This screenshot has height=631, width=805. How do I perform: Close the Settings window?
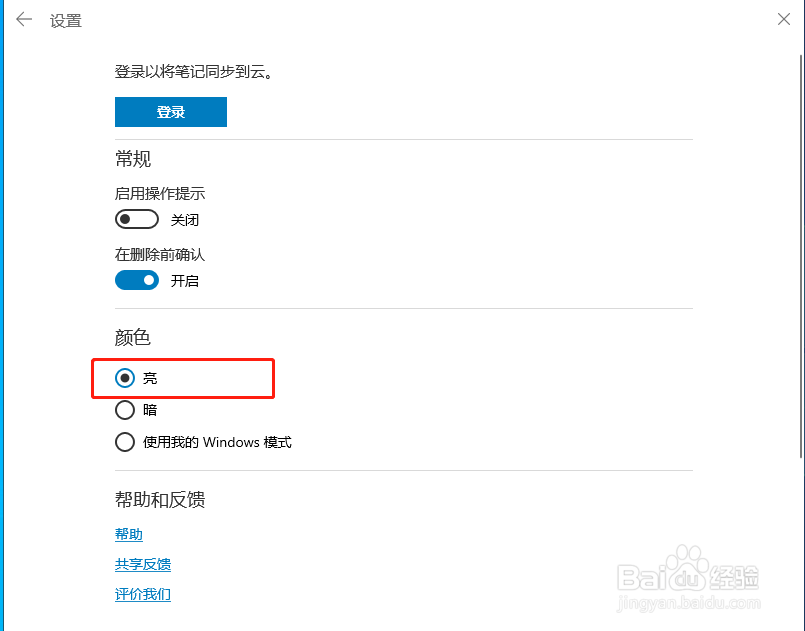click(784, 19)
